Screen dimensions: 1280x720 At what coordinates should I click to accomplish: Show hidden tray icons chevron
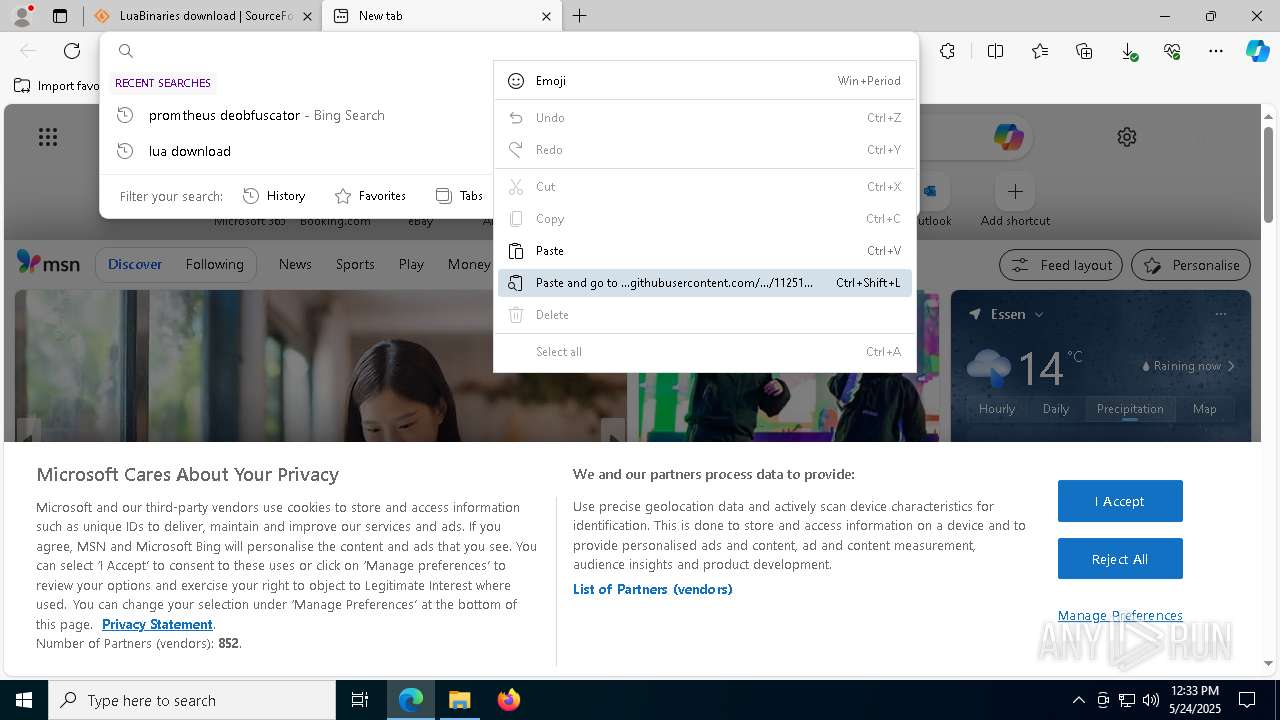point(1078,700)
